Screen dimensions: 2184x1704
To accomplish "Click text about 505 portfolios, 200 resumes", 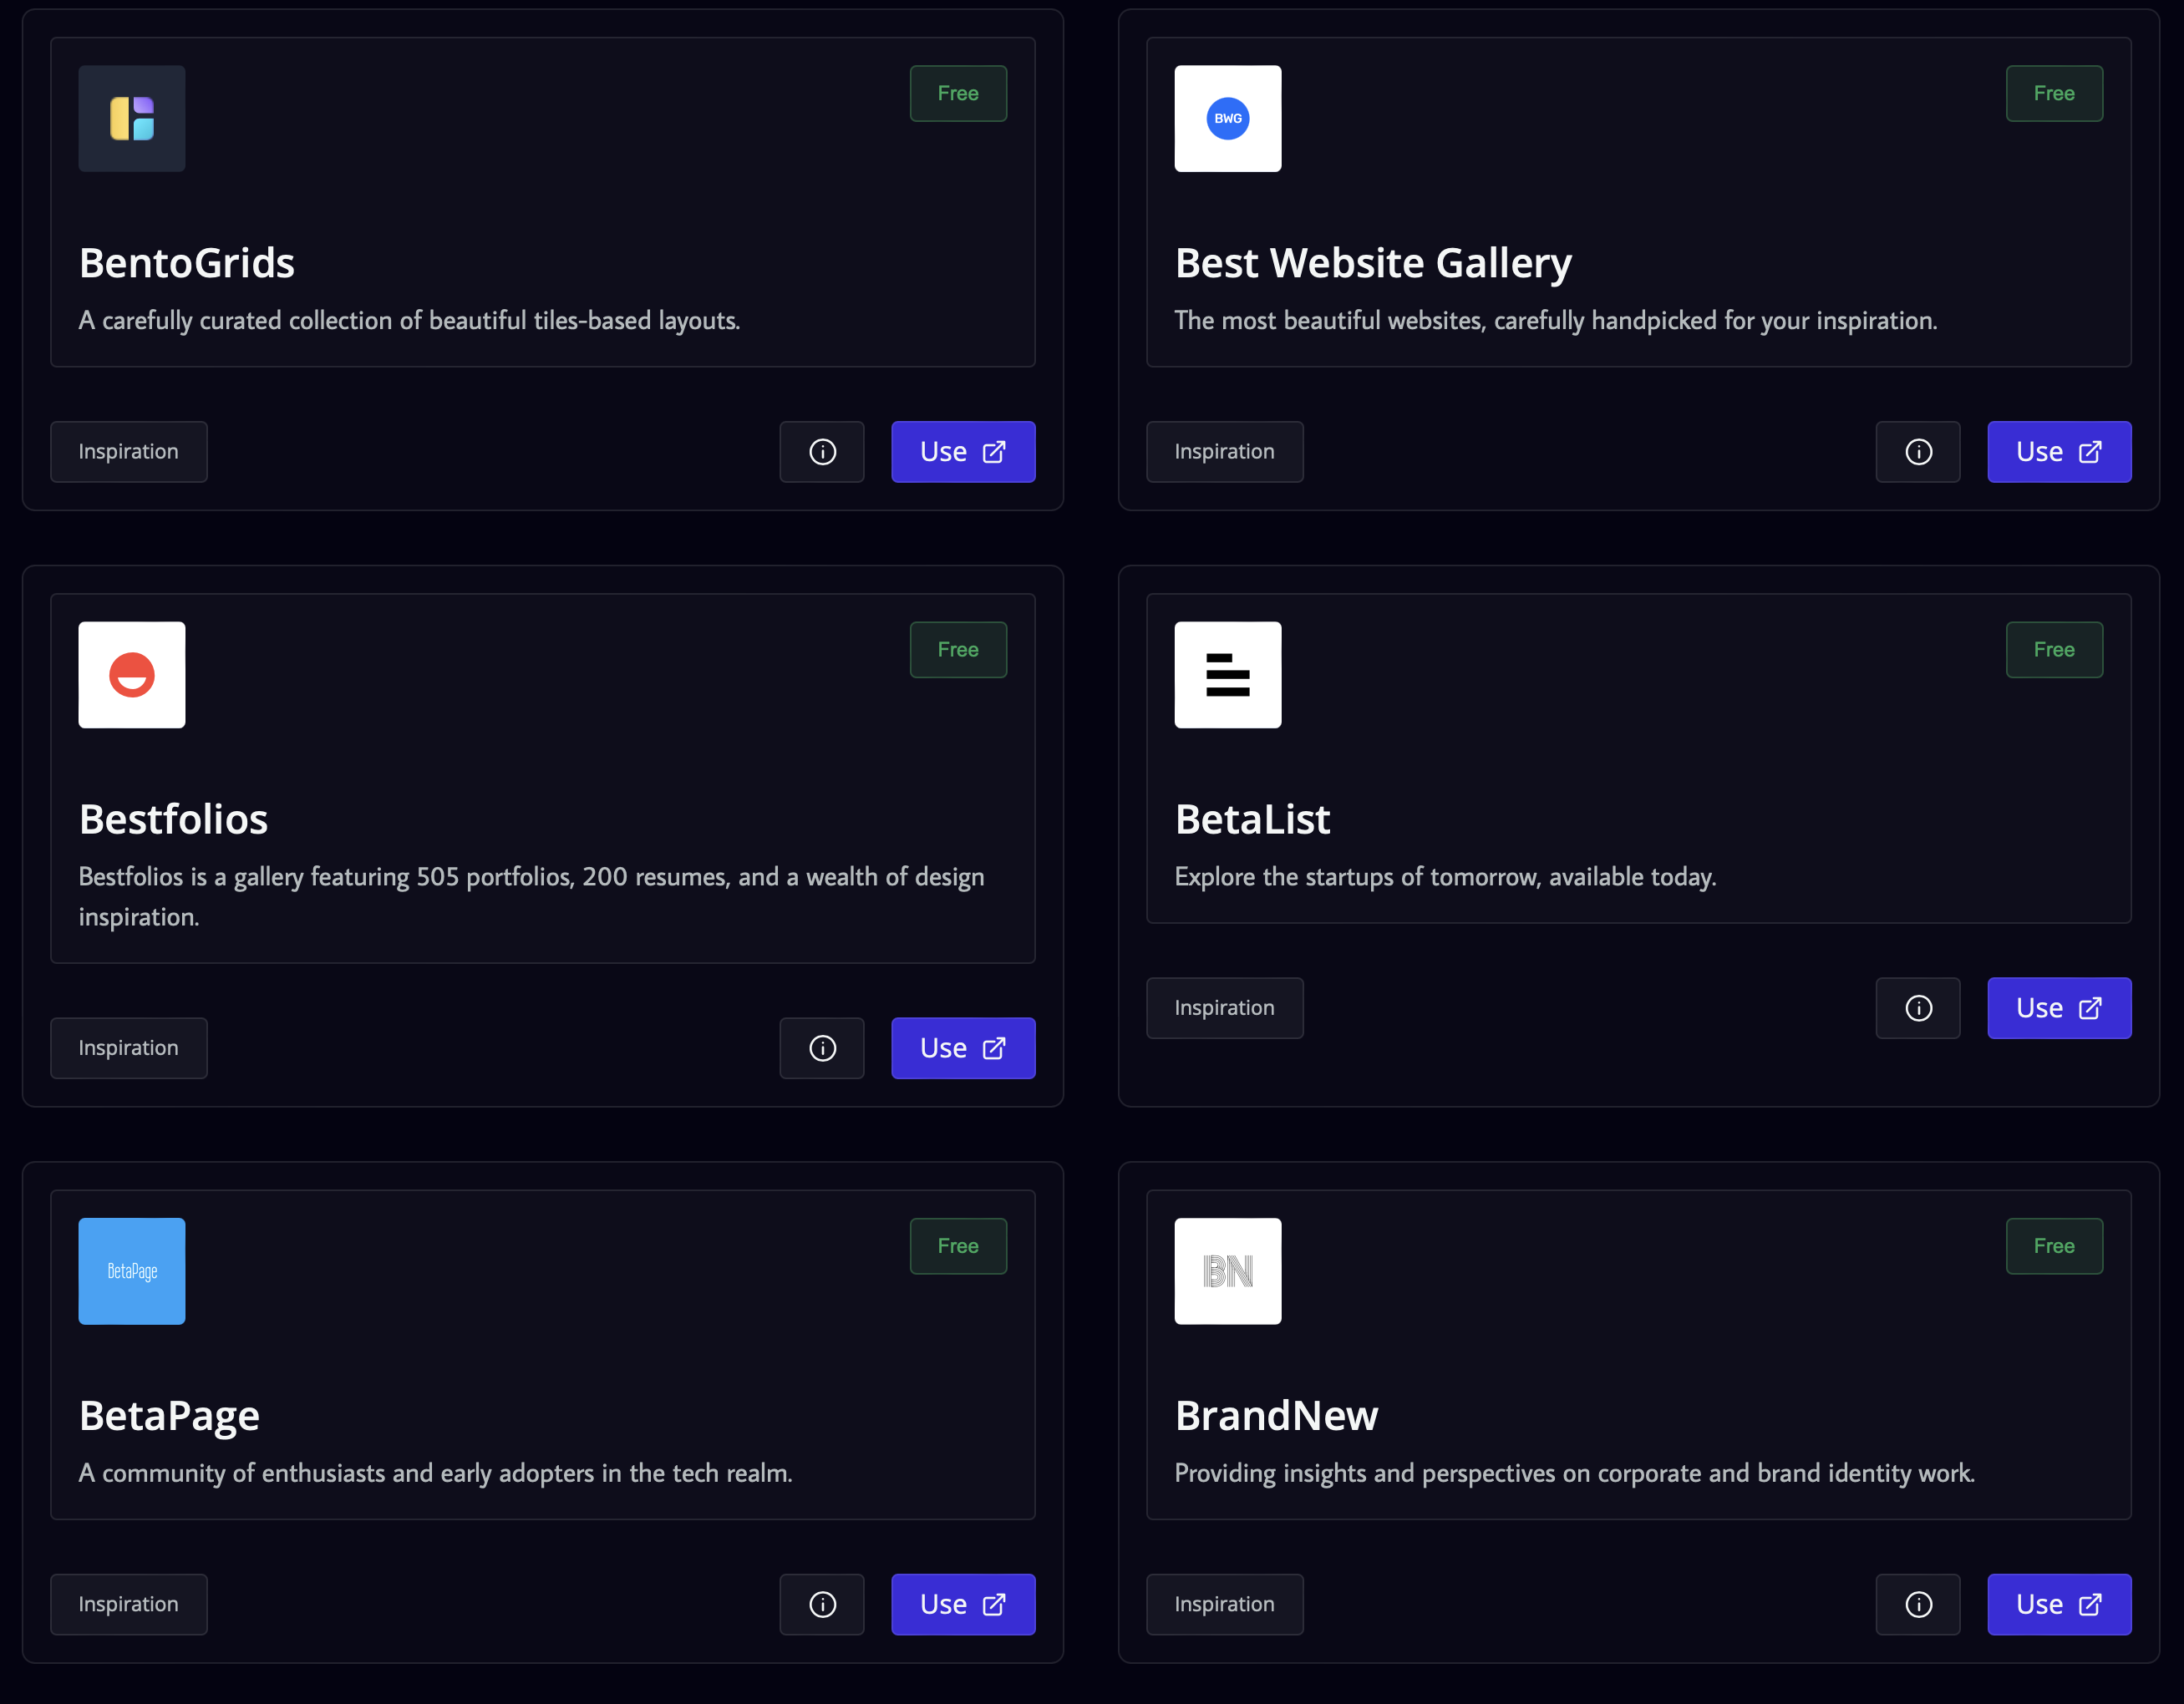I will click(x=531, y=897).
